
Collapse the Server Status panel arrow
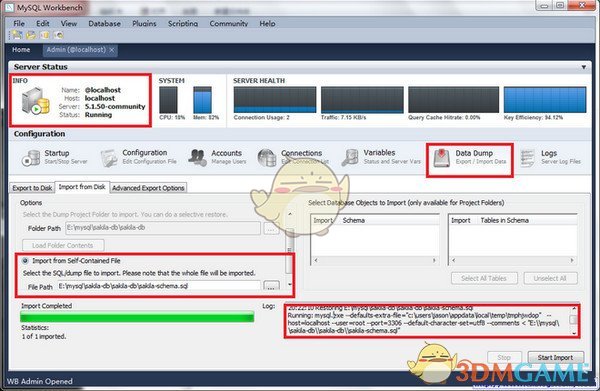coord(584,67)
